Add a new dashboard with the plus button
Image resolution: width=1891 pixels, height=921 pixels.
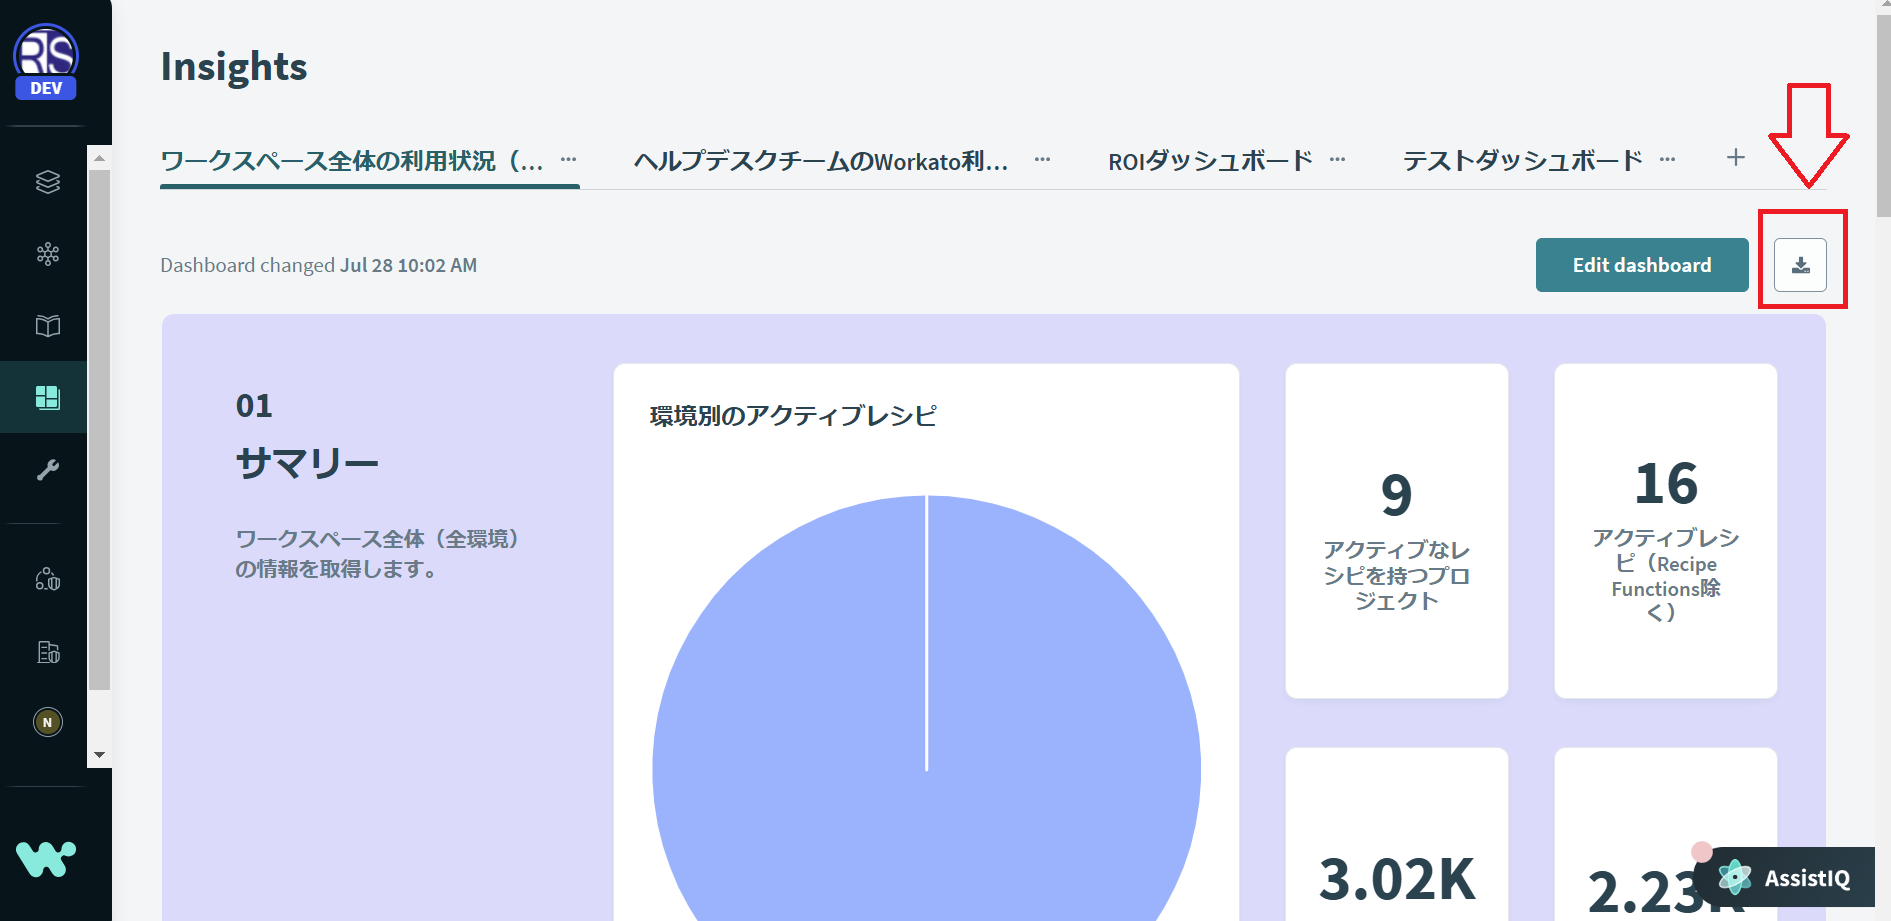[x=1736, y=157]
